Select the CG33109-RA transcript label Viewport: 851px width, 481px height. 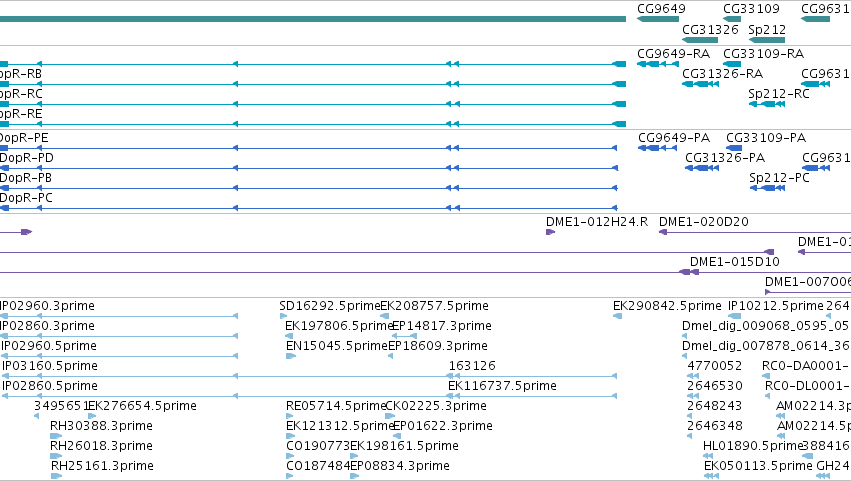[x=763, y=53]
